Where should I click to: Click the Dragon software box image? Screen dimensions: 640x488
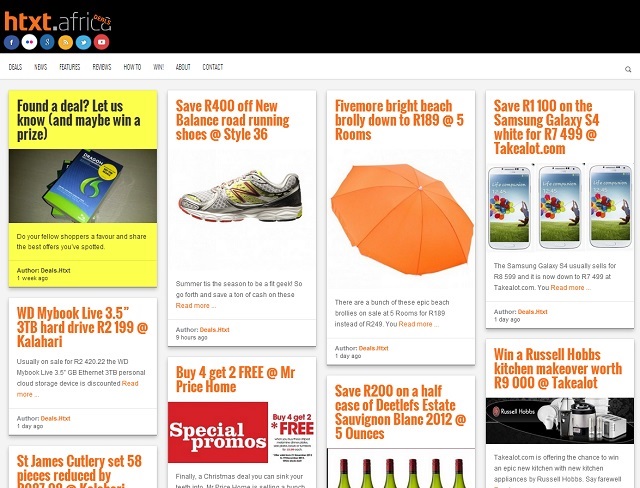click(x=83, y=186)
